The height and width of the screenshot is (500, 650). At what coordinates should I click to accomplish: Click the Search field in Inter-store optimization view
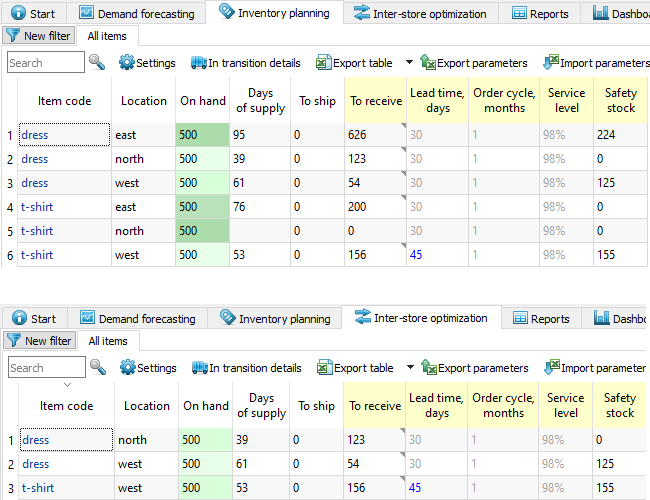[x=46, y=368]
